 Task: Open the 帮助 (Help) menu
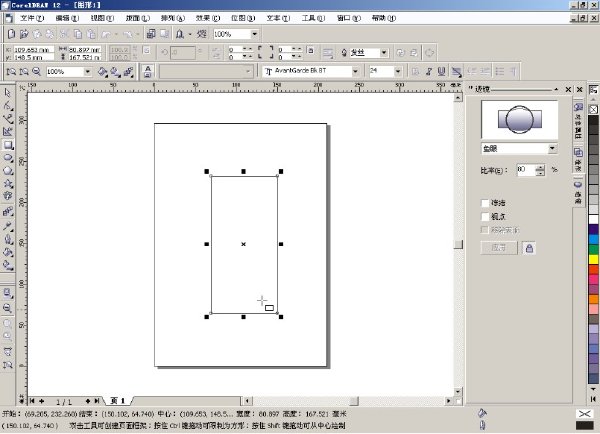(x=384, y=18)
